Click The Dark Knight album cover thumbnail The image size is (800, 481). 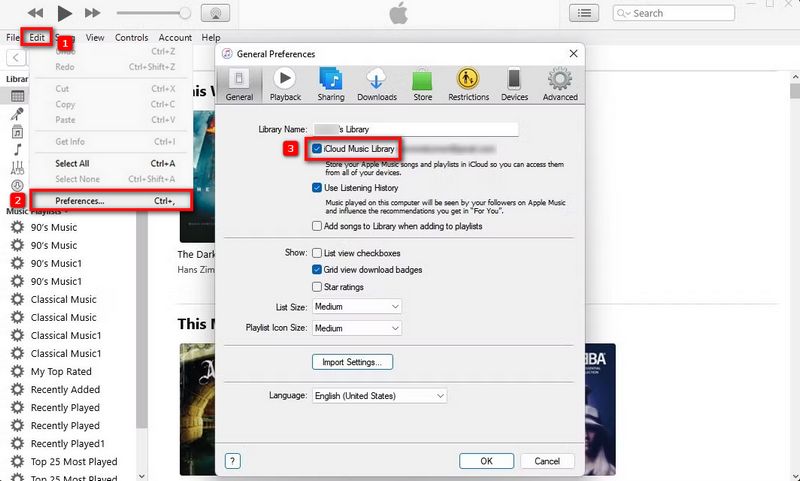click(x=197, y=176)
